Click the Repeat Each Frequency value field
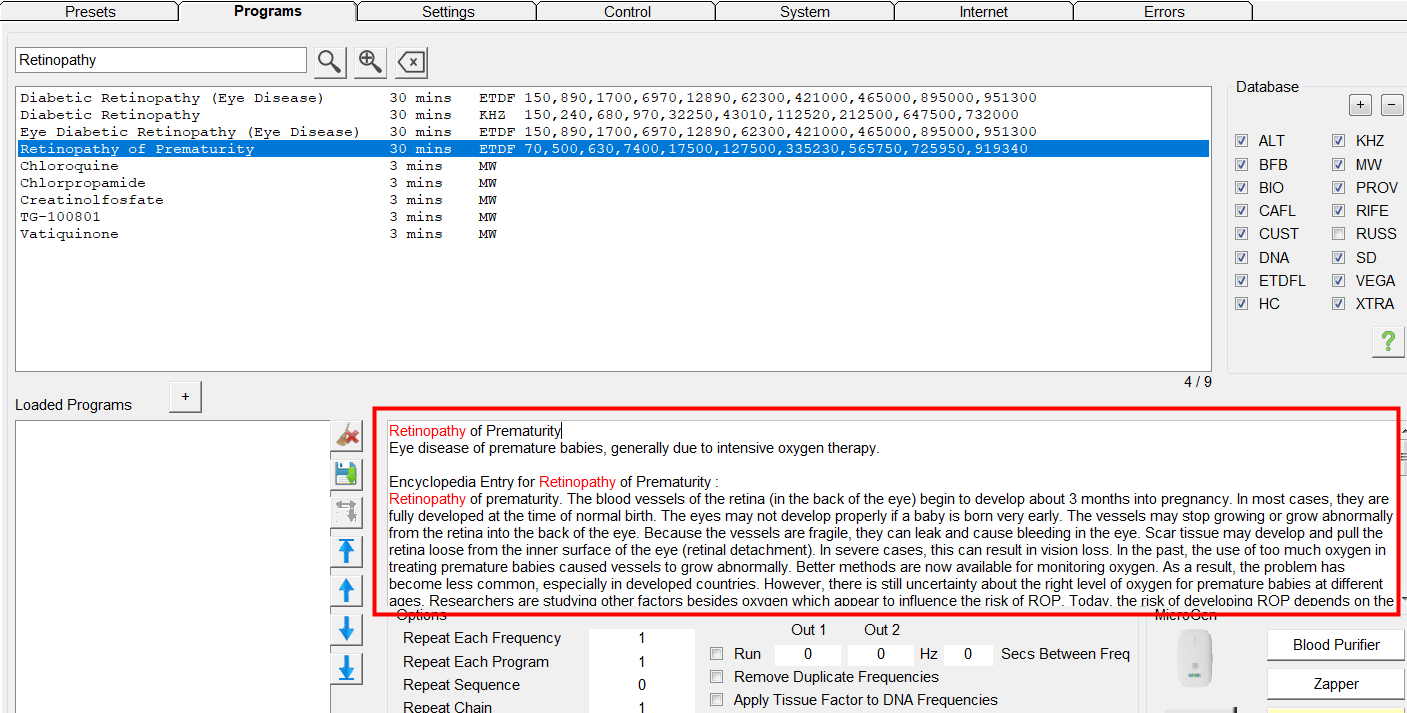Screen dimensions: 1407x713 point(641,638)
